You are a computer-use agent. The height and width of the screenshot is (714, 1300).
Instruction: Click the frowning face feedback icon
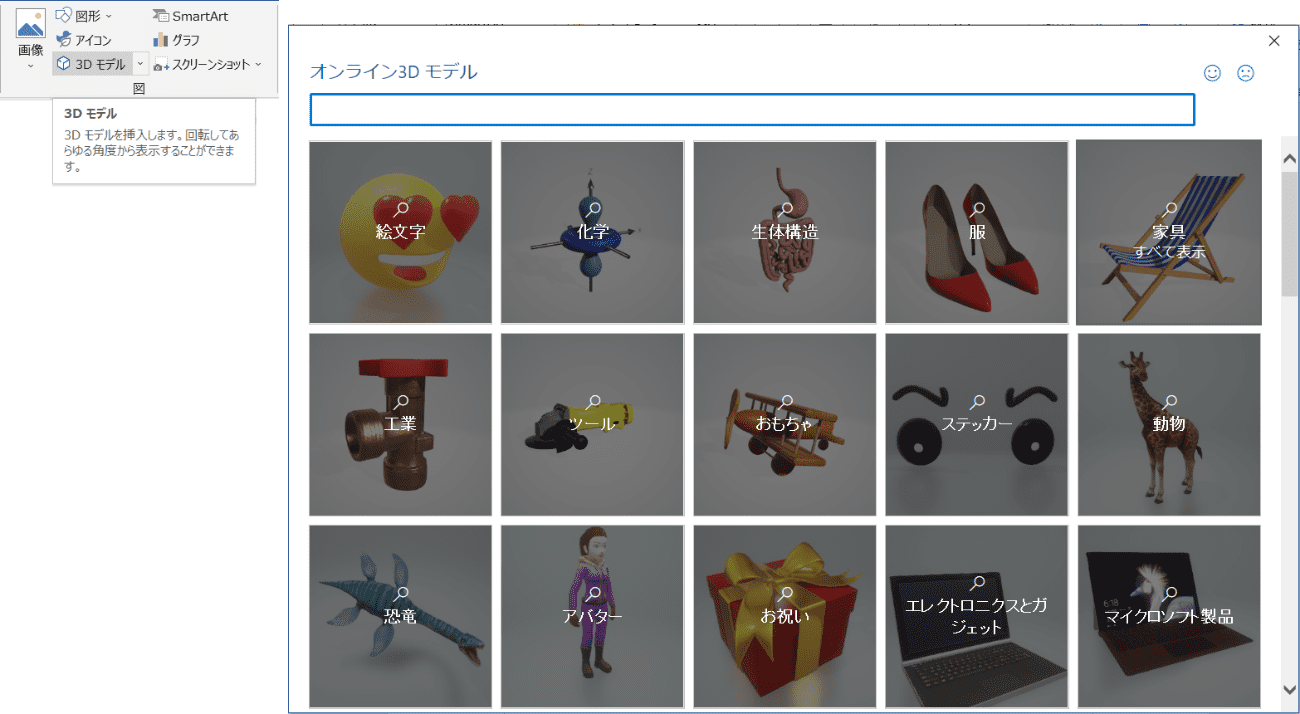point(1245,73)
